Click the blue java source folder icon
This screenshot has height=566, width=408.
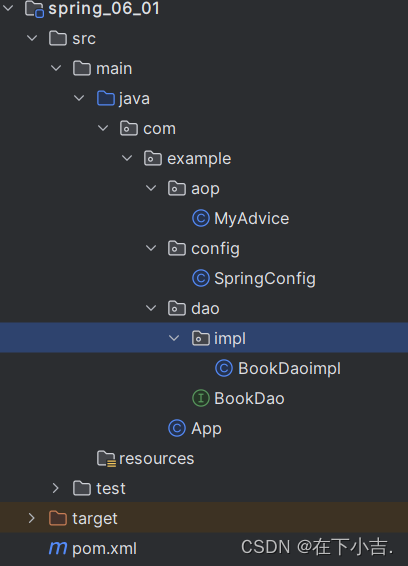pyautogui.click(x=106, y=98)
